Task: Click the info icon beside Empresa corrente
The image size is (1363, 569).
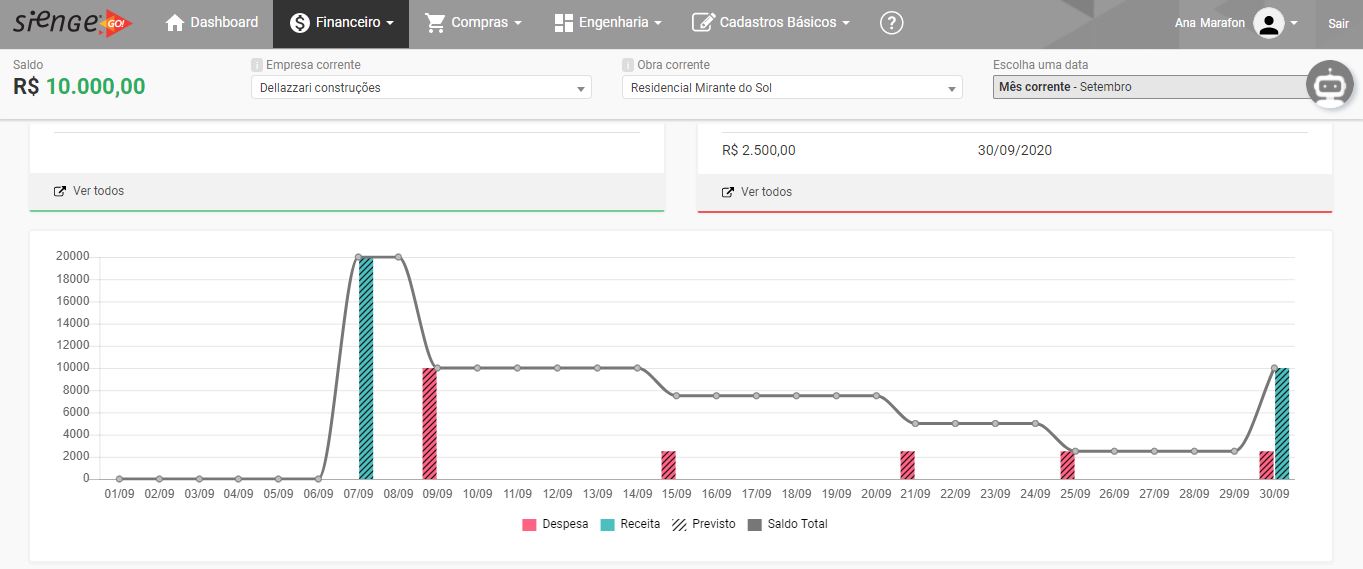Action: pyautogui.click(x=257, y=65)
